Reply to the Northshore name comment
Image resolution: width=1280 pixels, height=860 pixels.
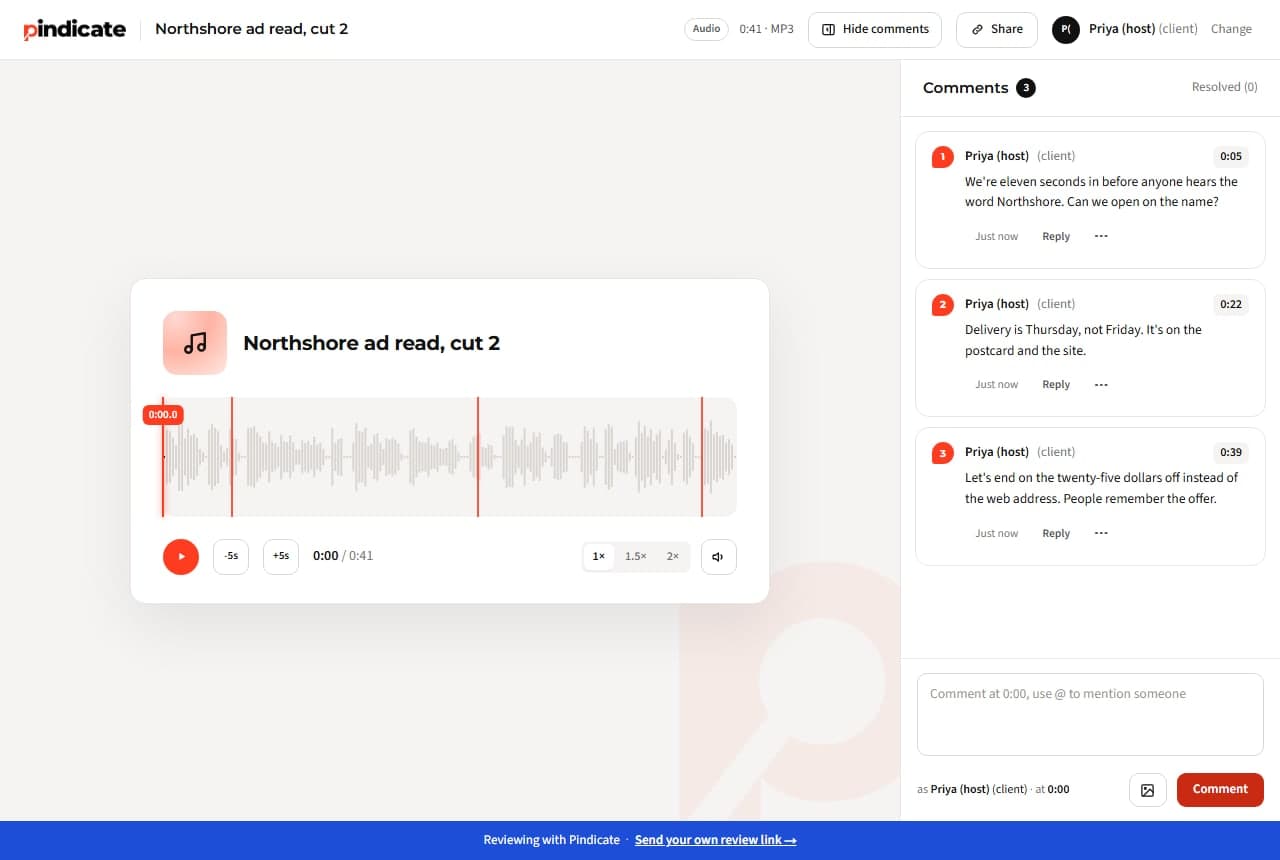pyautogui.click(x=1056, y=236)
